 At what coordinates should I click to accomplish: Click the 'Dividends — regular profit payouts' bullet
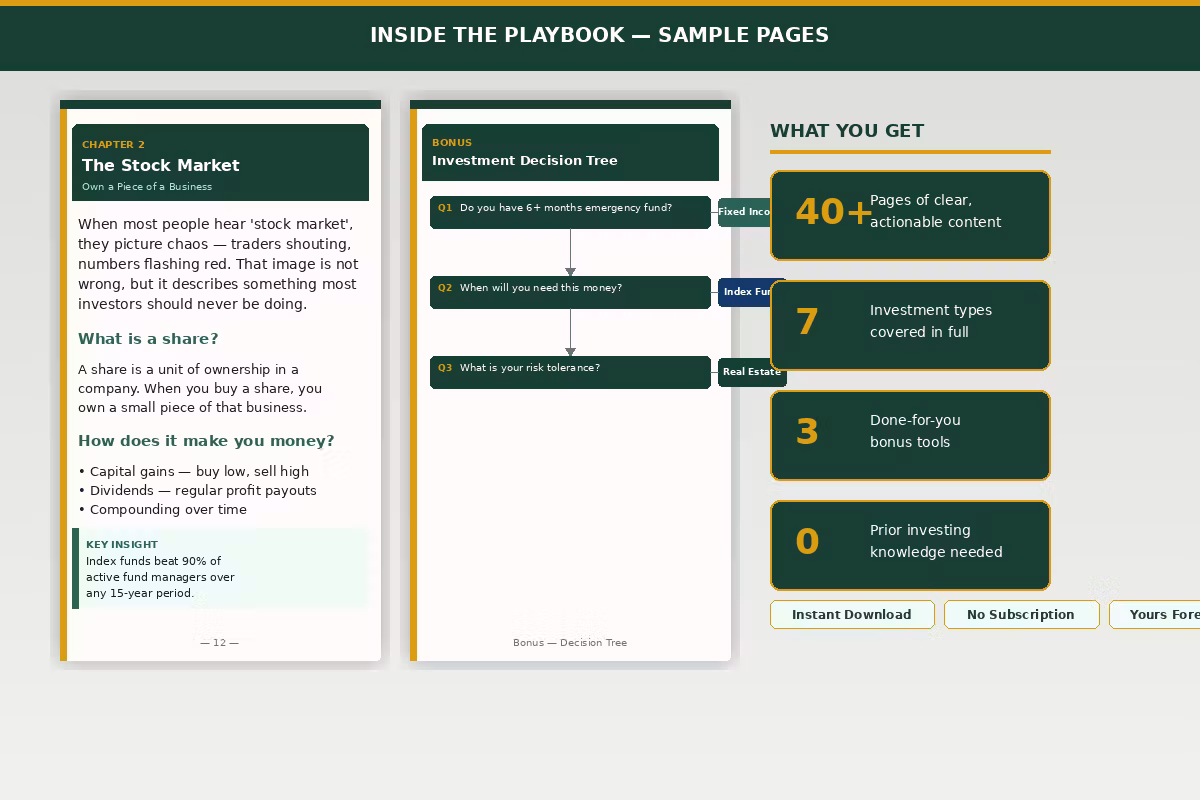[x=197, y=490]
